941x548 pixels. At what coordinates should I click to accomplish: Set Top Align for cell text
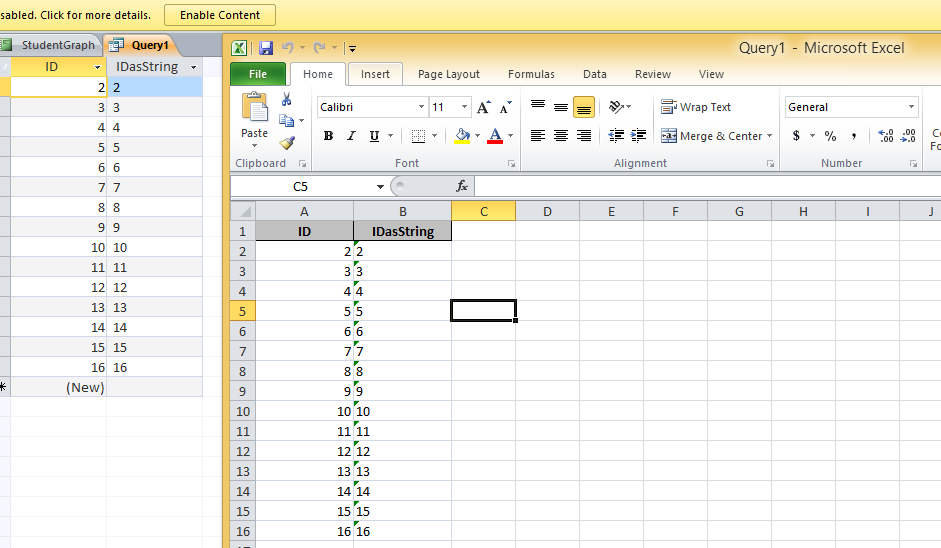[x=538, y=107]
